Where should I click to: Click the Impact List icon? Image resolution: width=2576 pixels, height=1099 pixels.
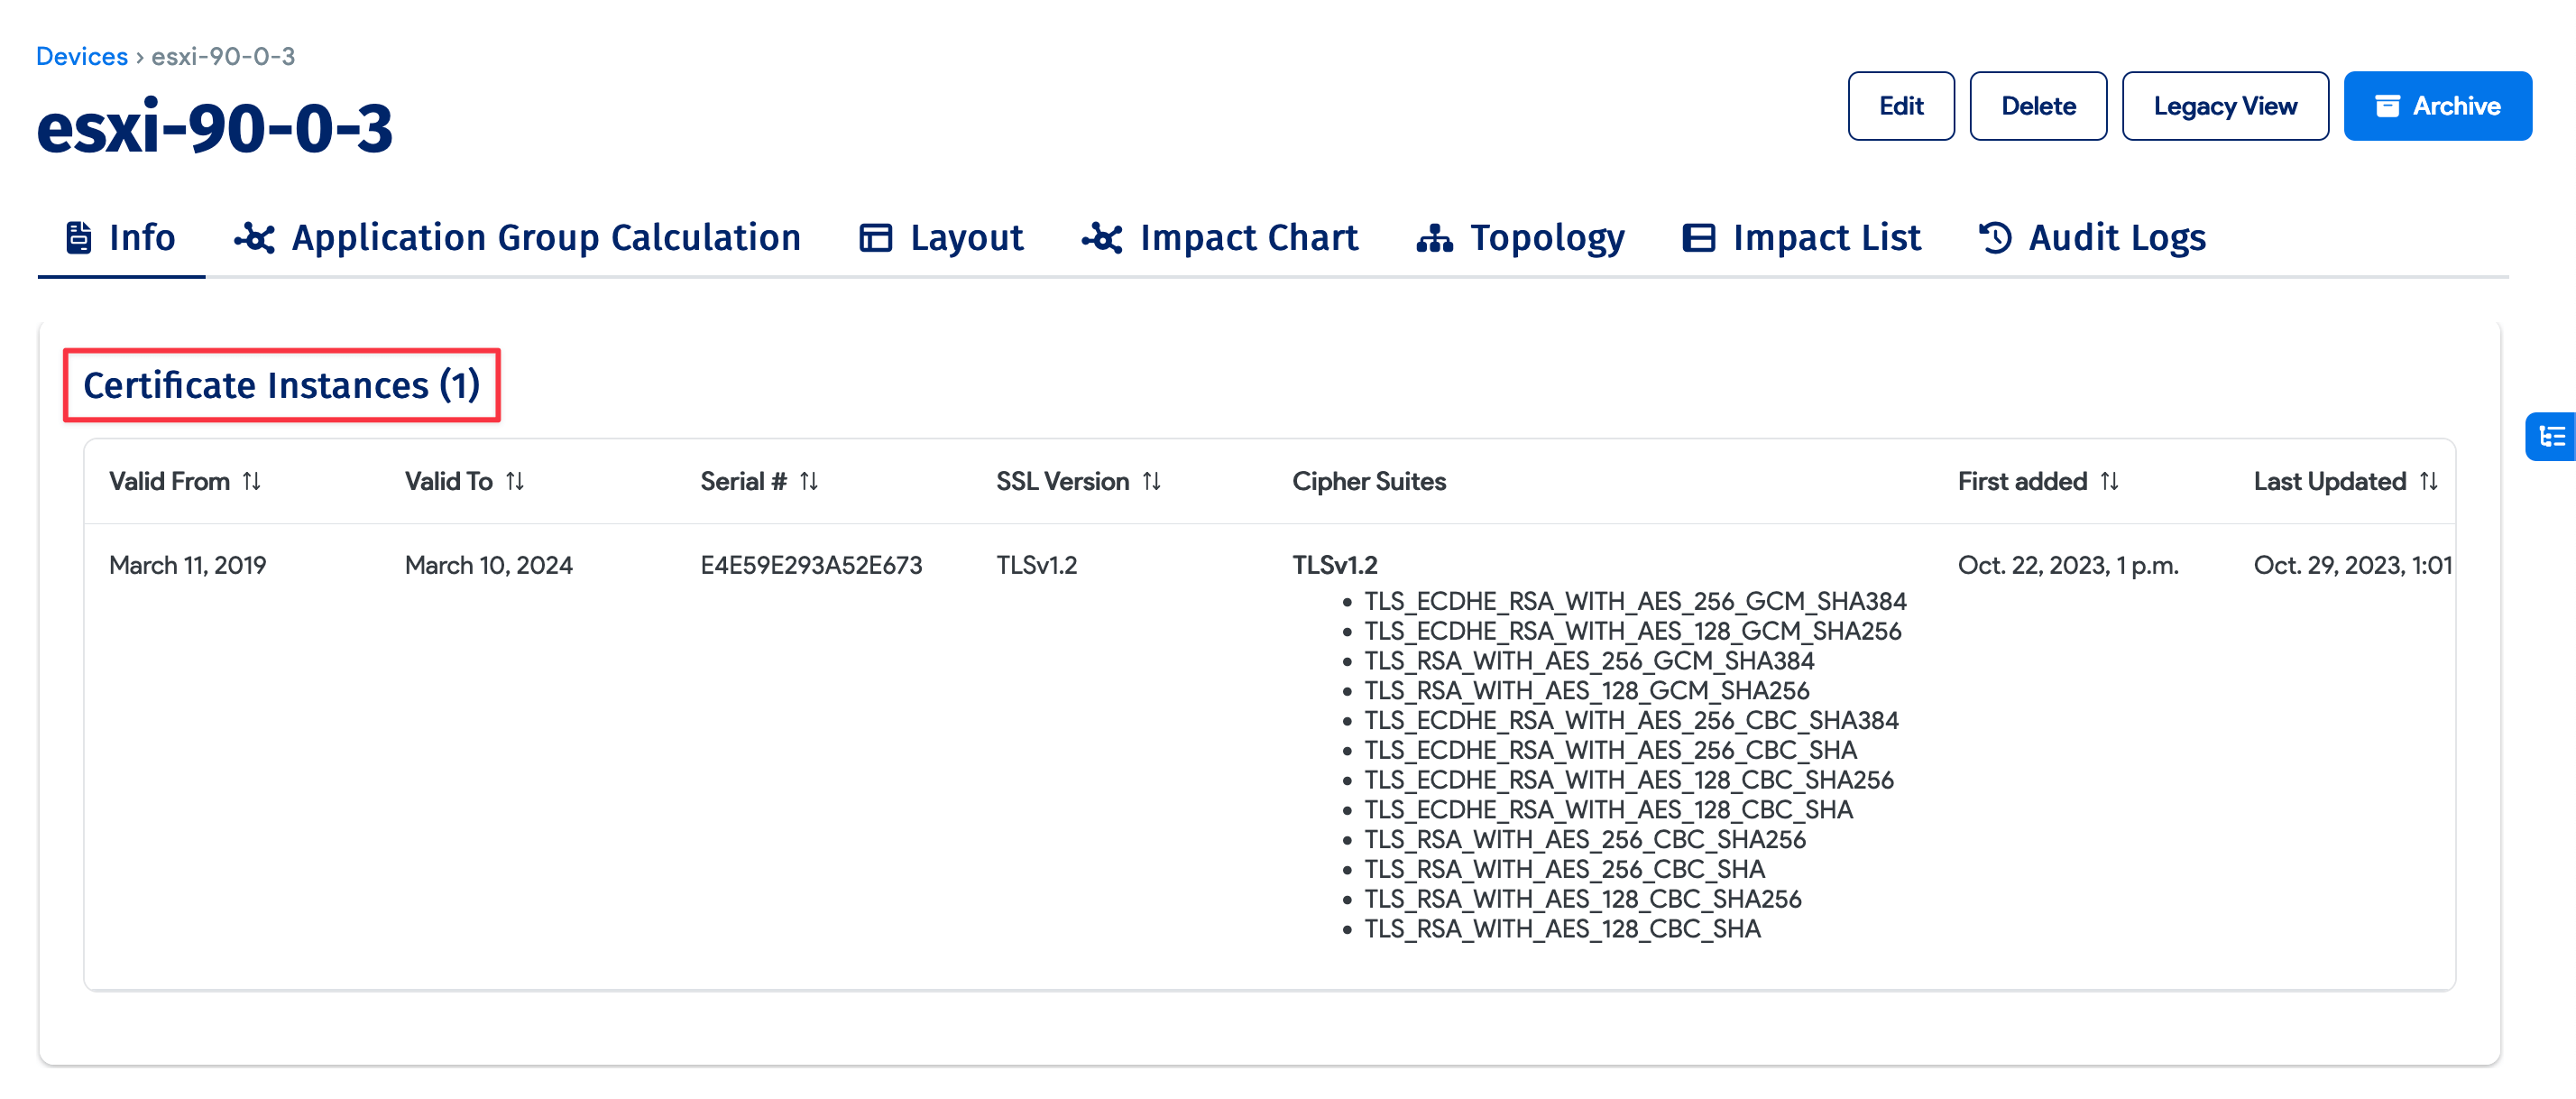[1698, 237]
